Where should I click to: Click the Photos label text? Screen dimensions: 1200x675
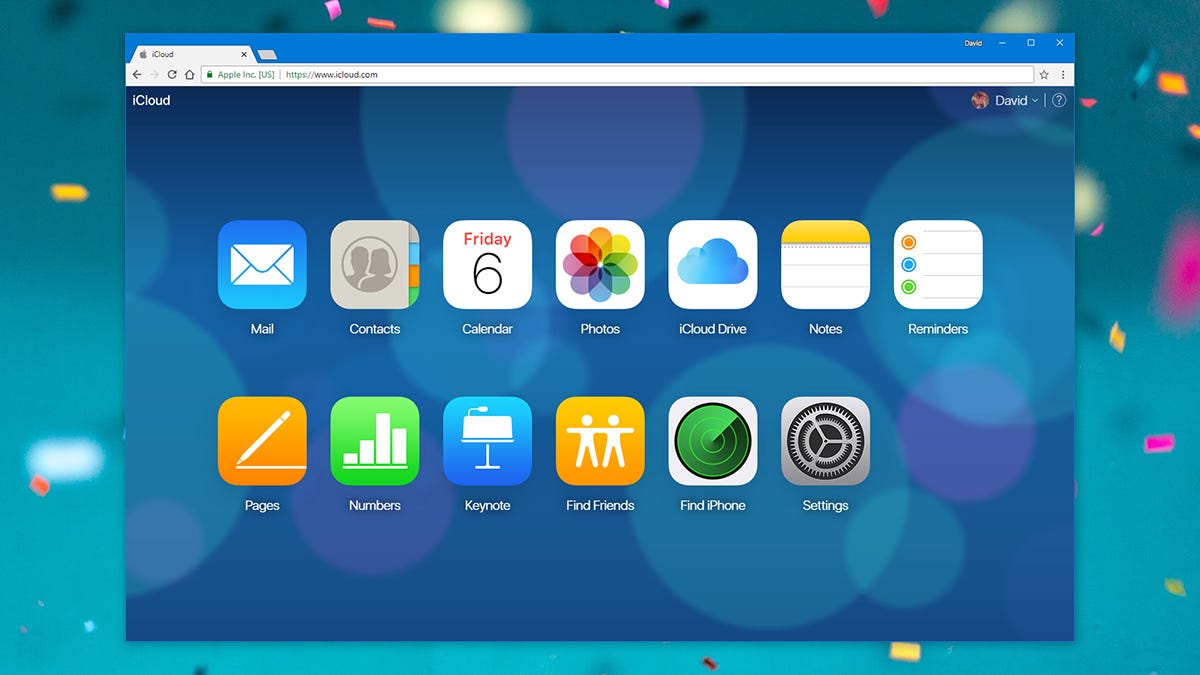pyautogui.click(x=600, y=329)
